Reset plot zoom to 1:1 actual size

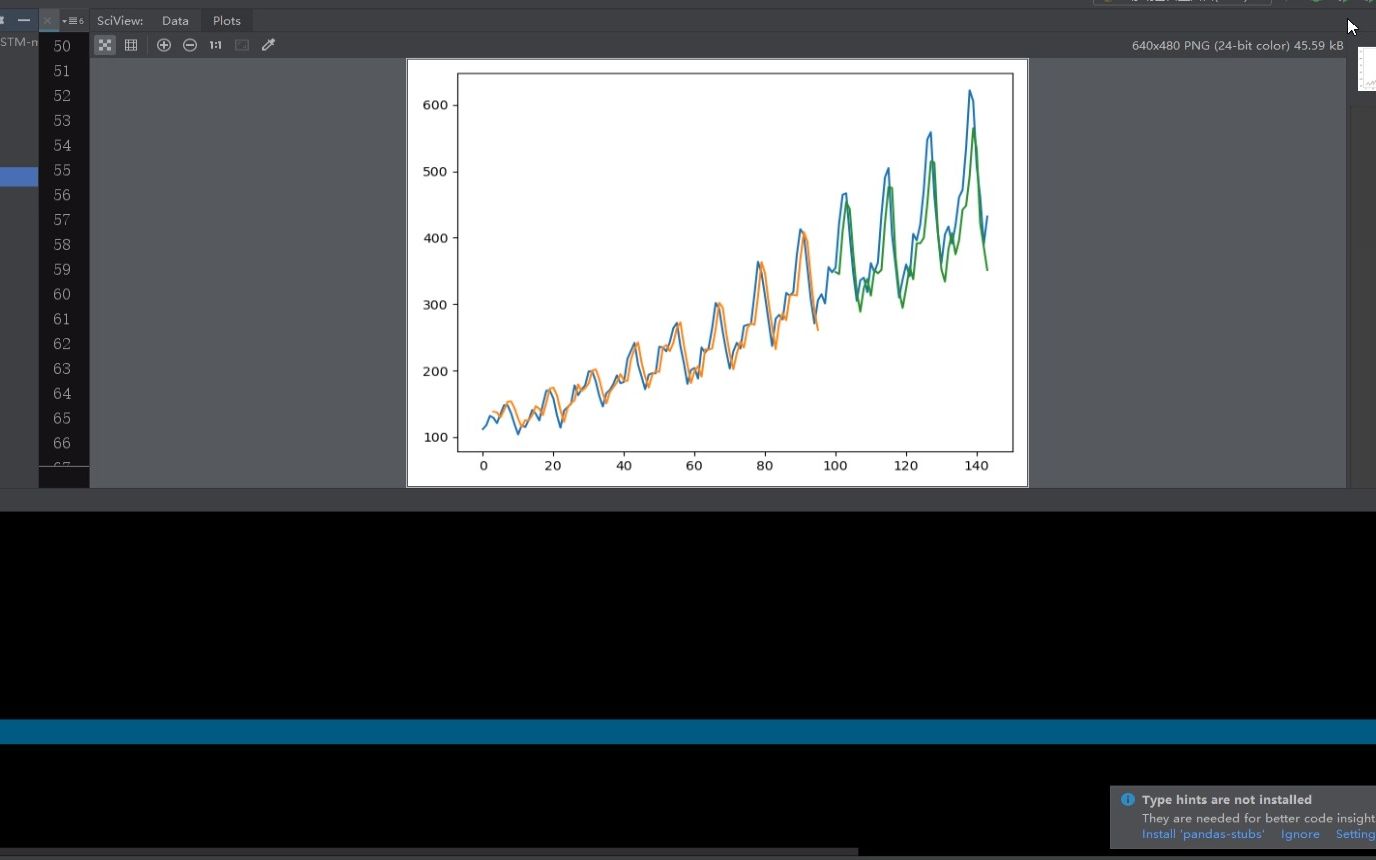pos(216,45)
